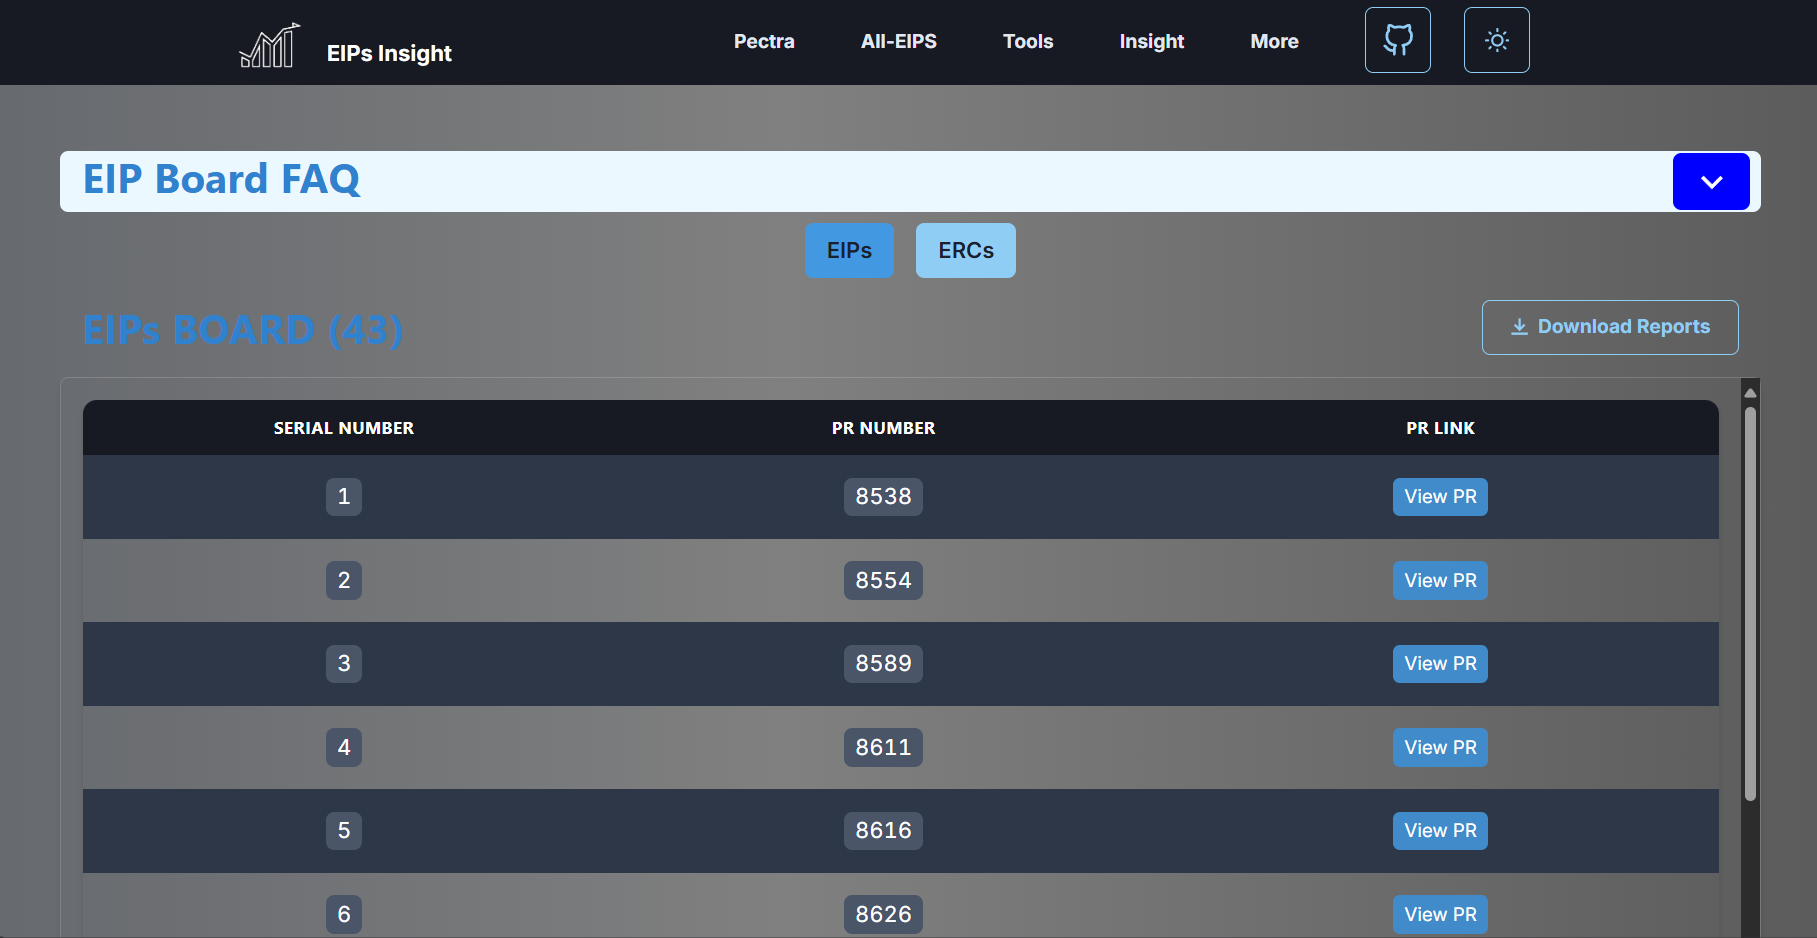Click the Download Reports button
The height and width of the screenshot is (938, 1817).
pos(1609,327)
